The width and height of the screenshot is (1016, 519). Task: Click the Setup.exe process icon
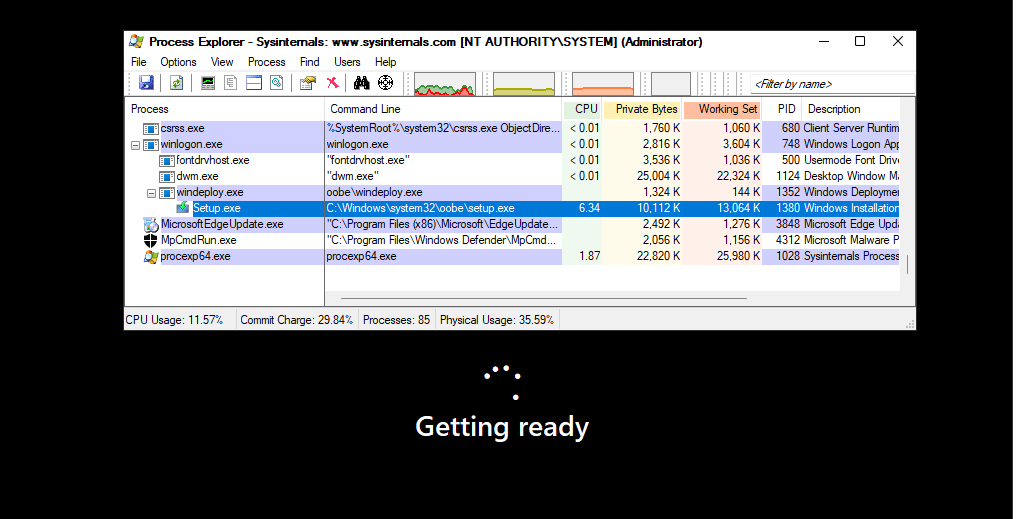pyautogui.click(x=183, y=208)
